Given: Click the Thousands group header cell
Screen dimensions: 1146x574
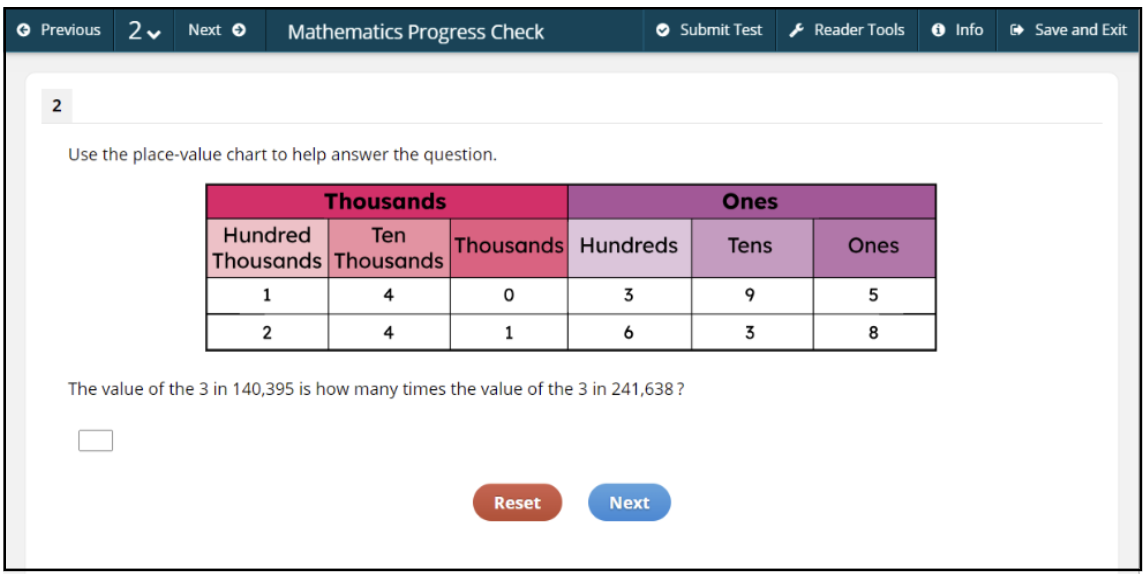Looking at the screenshot, I should point(386,201).
